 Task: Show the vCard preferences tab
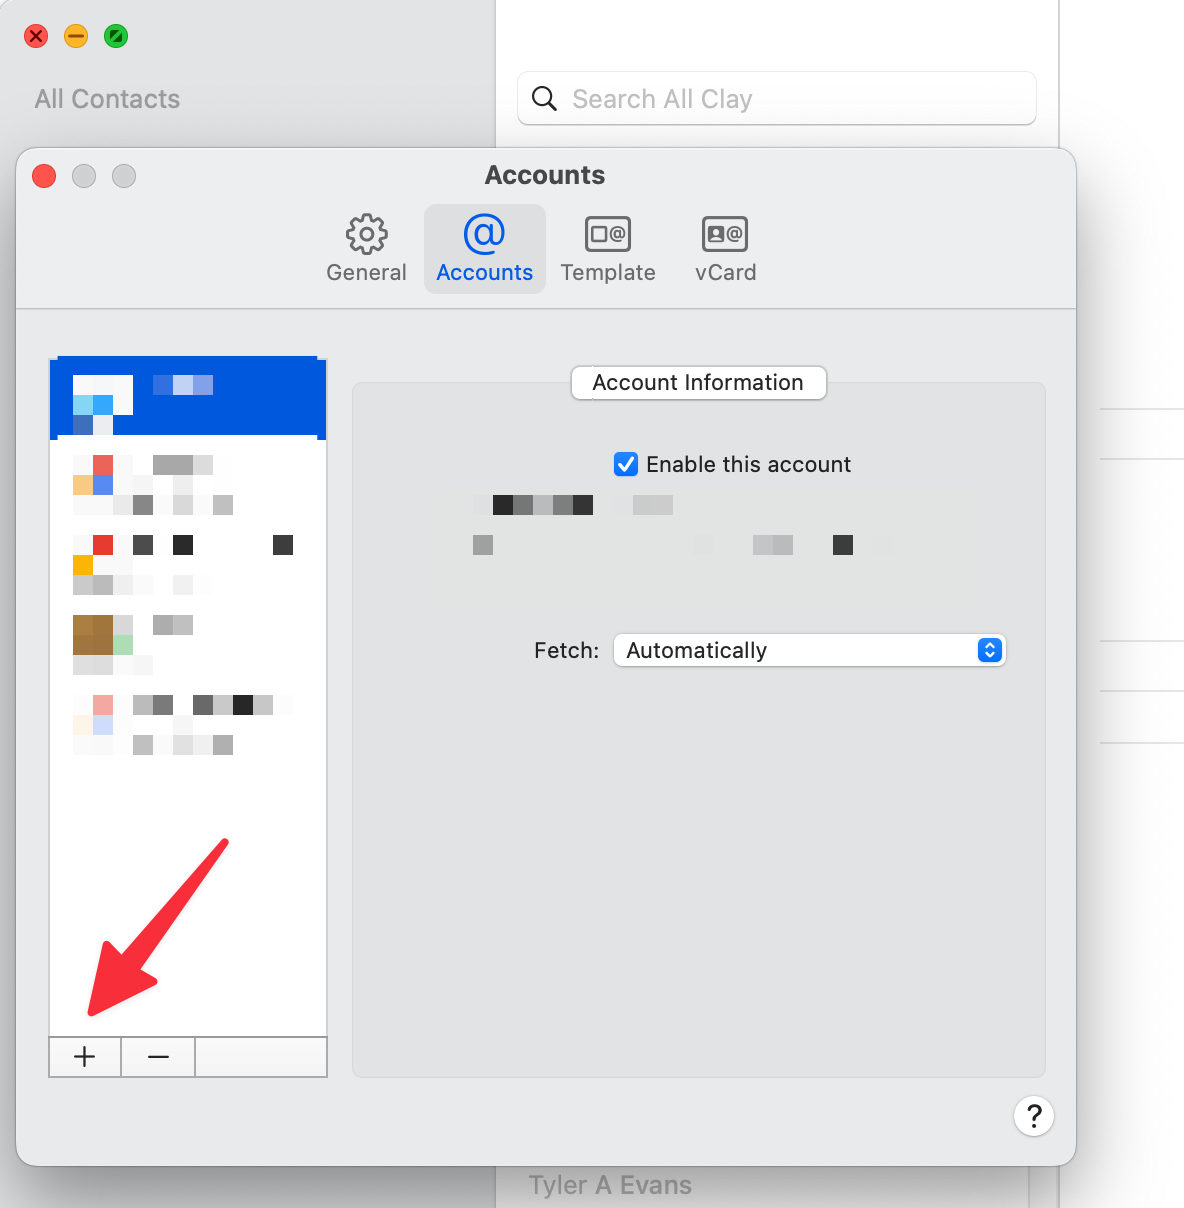coord(725,249)
